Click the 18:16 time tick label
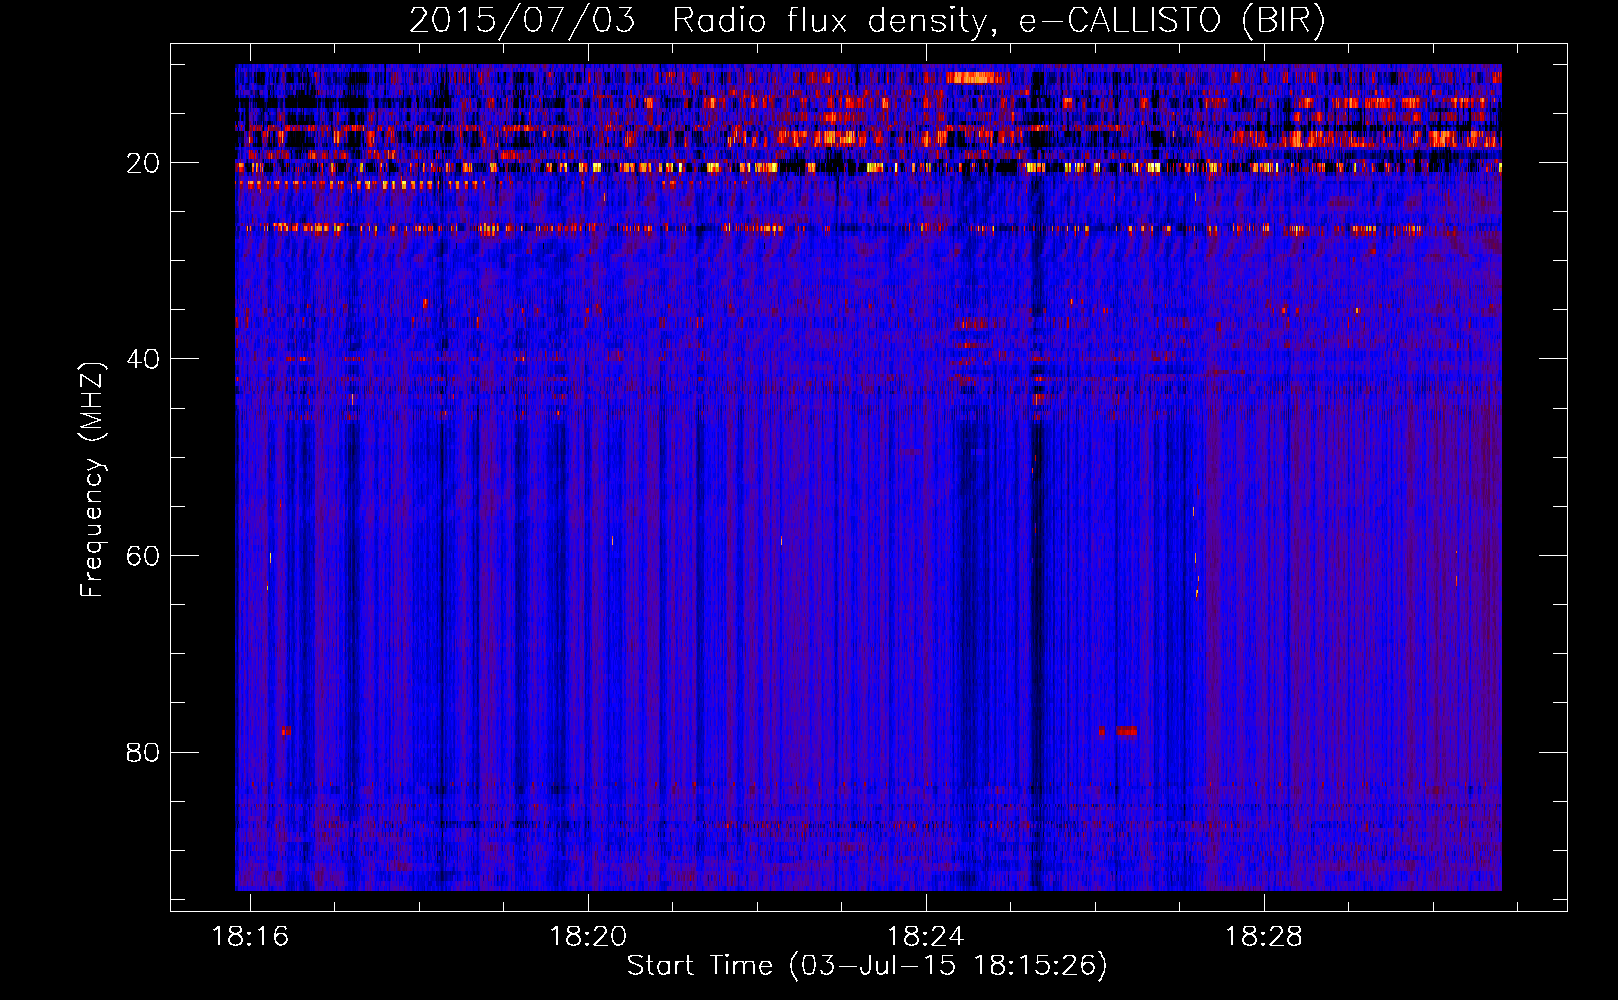Image resolution: width=1618 pixels, height=1000 pixels. 250,936
